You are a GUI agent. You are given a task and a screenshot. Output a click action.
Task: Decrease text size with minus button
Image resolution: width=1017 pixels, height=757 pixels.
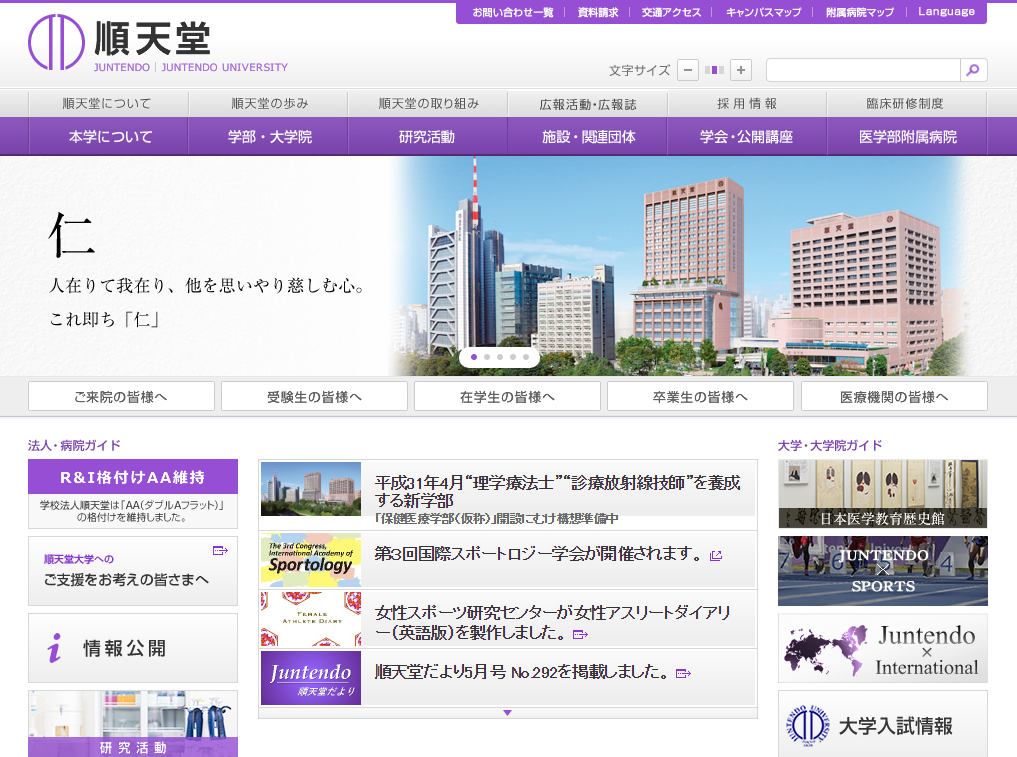tap(688, 70)
